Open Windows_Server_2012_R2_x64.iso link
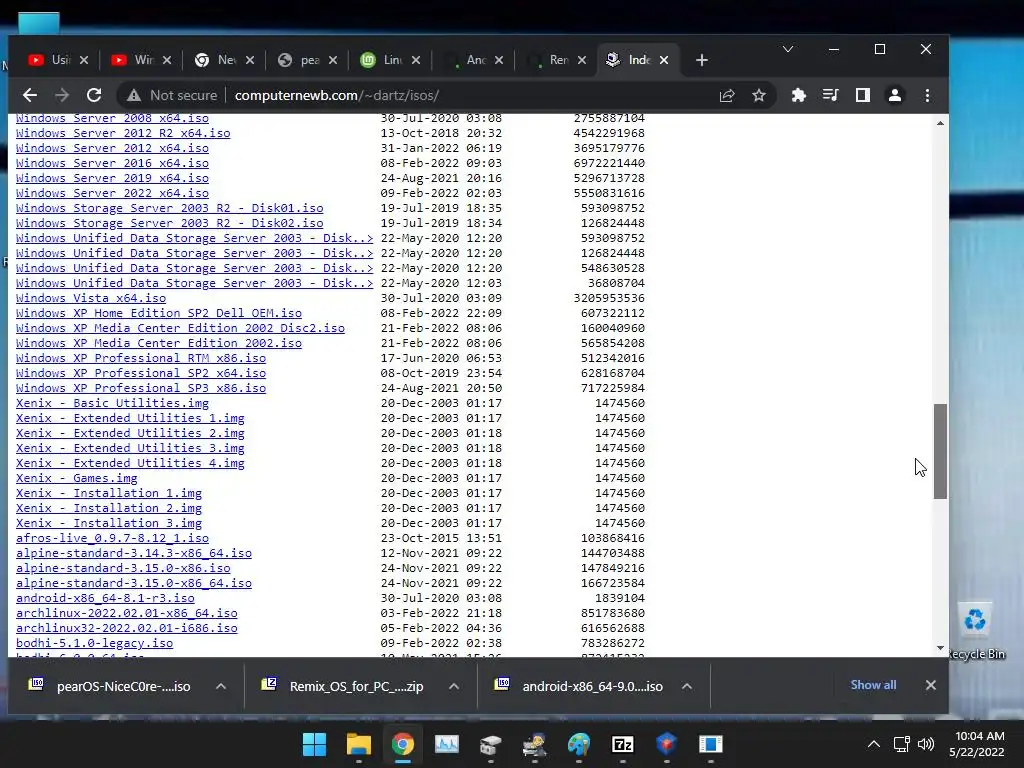The width and height of the screenshot is (1024, 768). 123,133
